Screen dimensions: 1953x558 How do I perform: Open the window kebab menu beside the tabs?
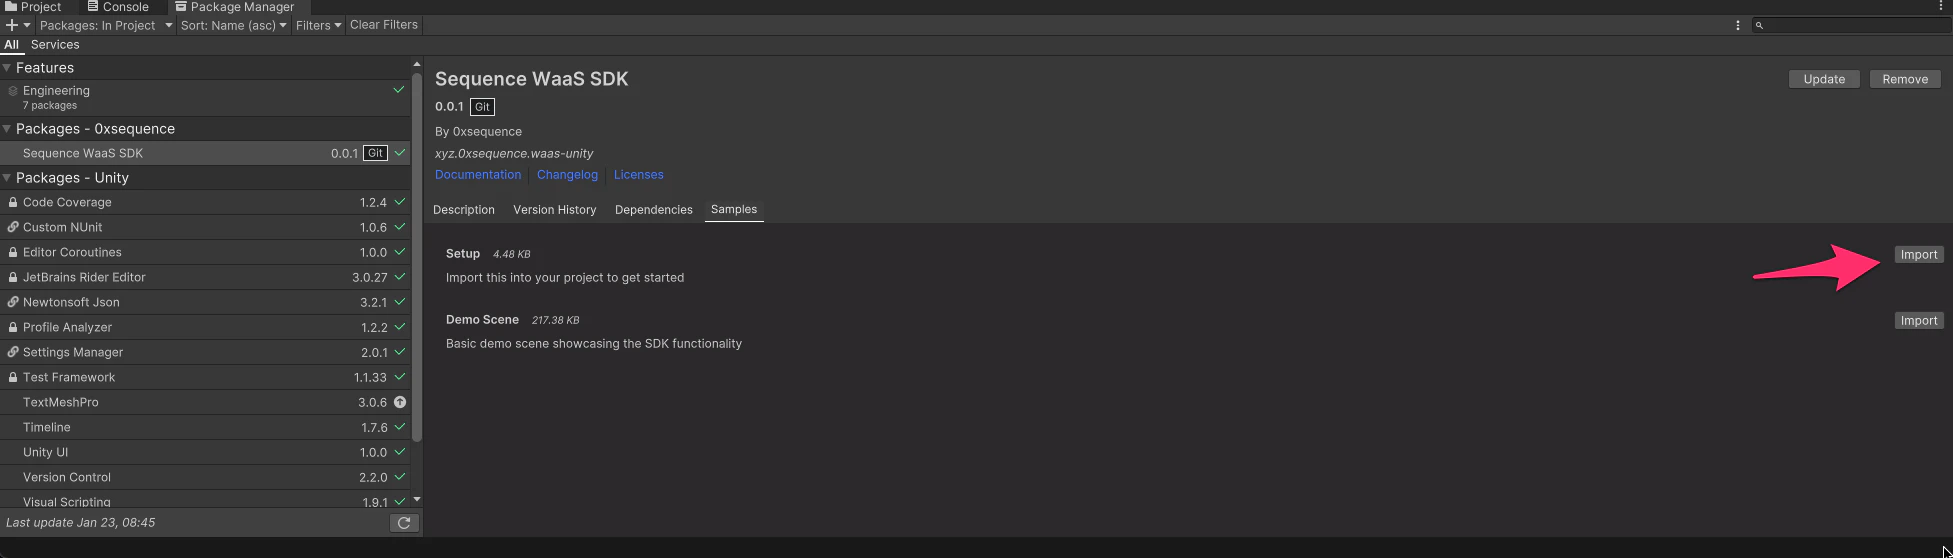[x=1941, y=6]
